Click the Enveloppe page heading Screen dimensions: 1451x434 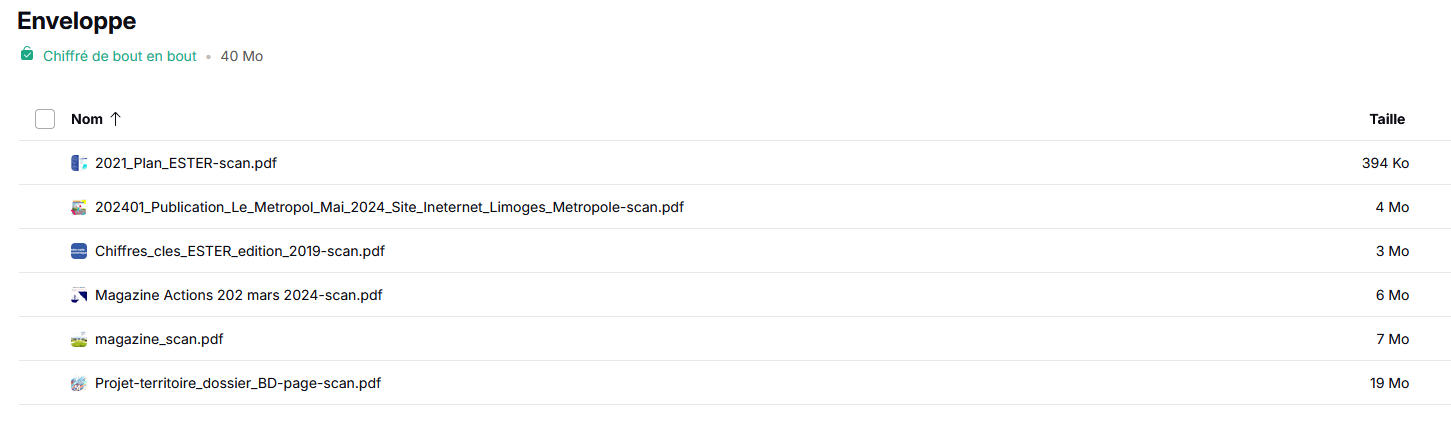point(77,20)
